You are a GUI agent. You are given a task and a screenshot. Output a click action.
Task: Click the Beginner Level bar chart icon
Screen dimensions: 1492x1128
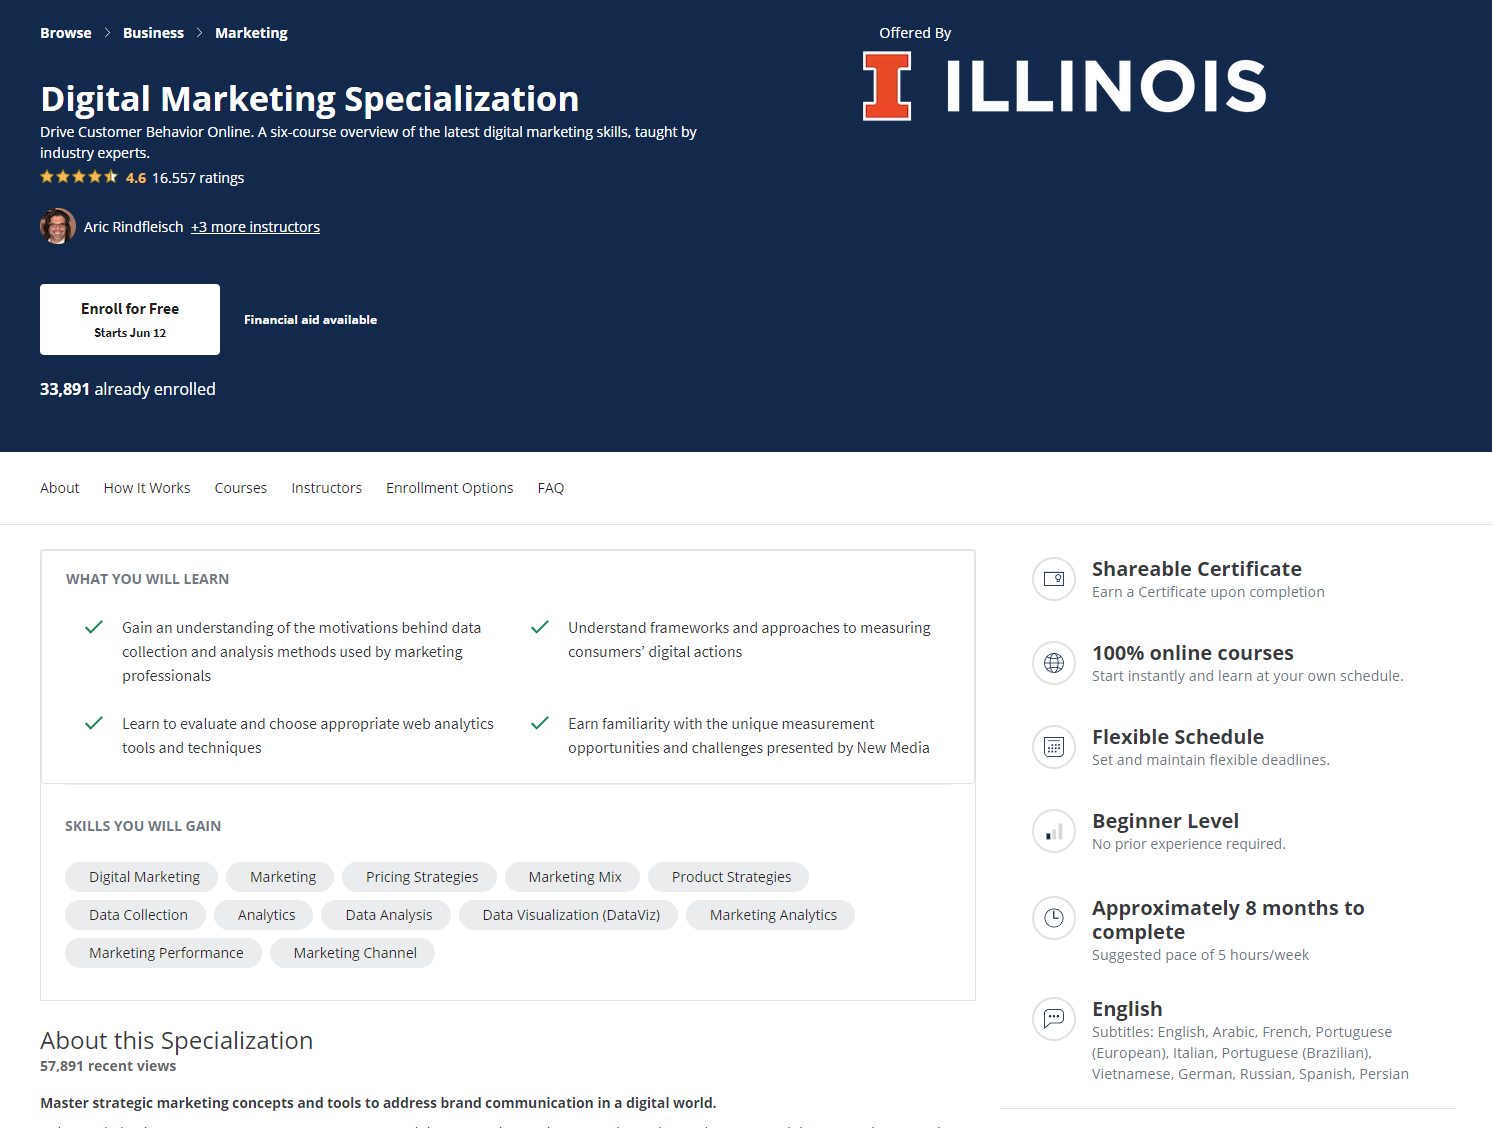(1054, 831)
